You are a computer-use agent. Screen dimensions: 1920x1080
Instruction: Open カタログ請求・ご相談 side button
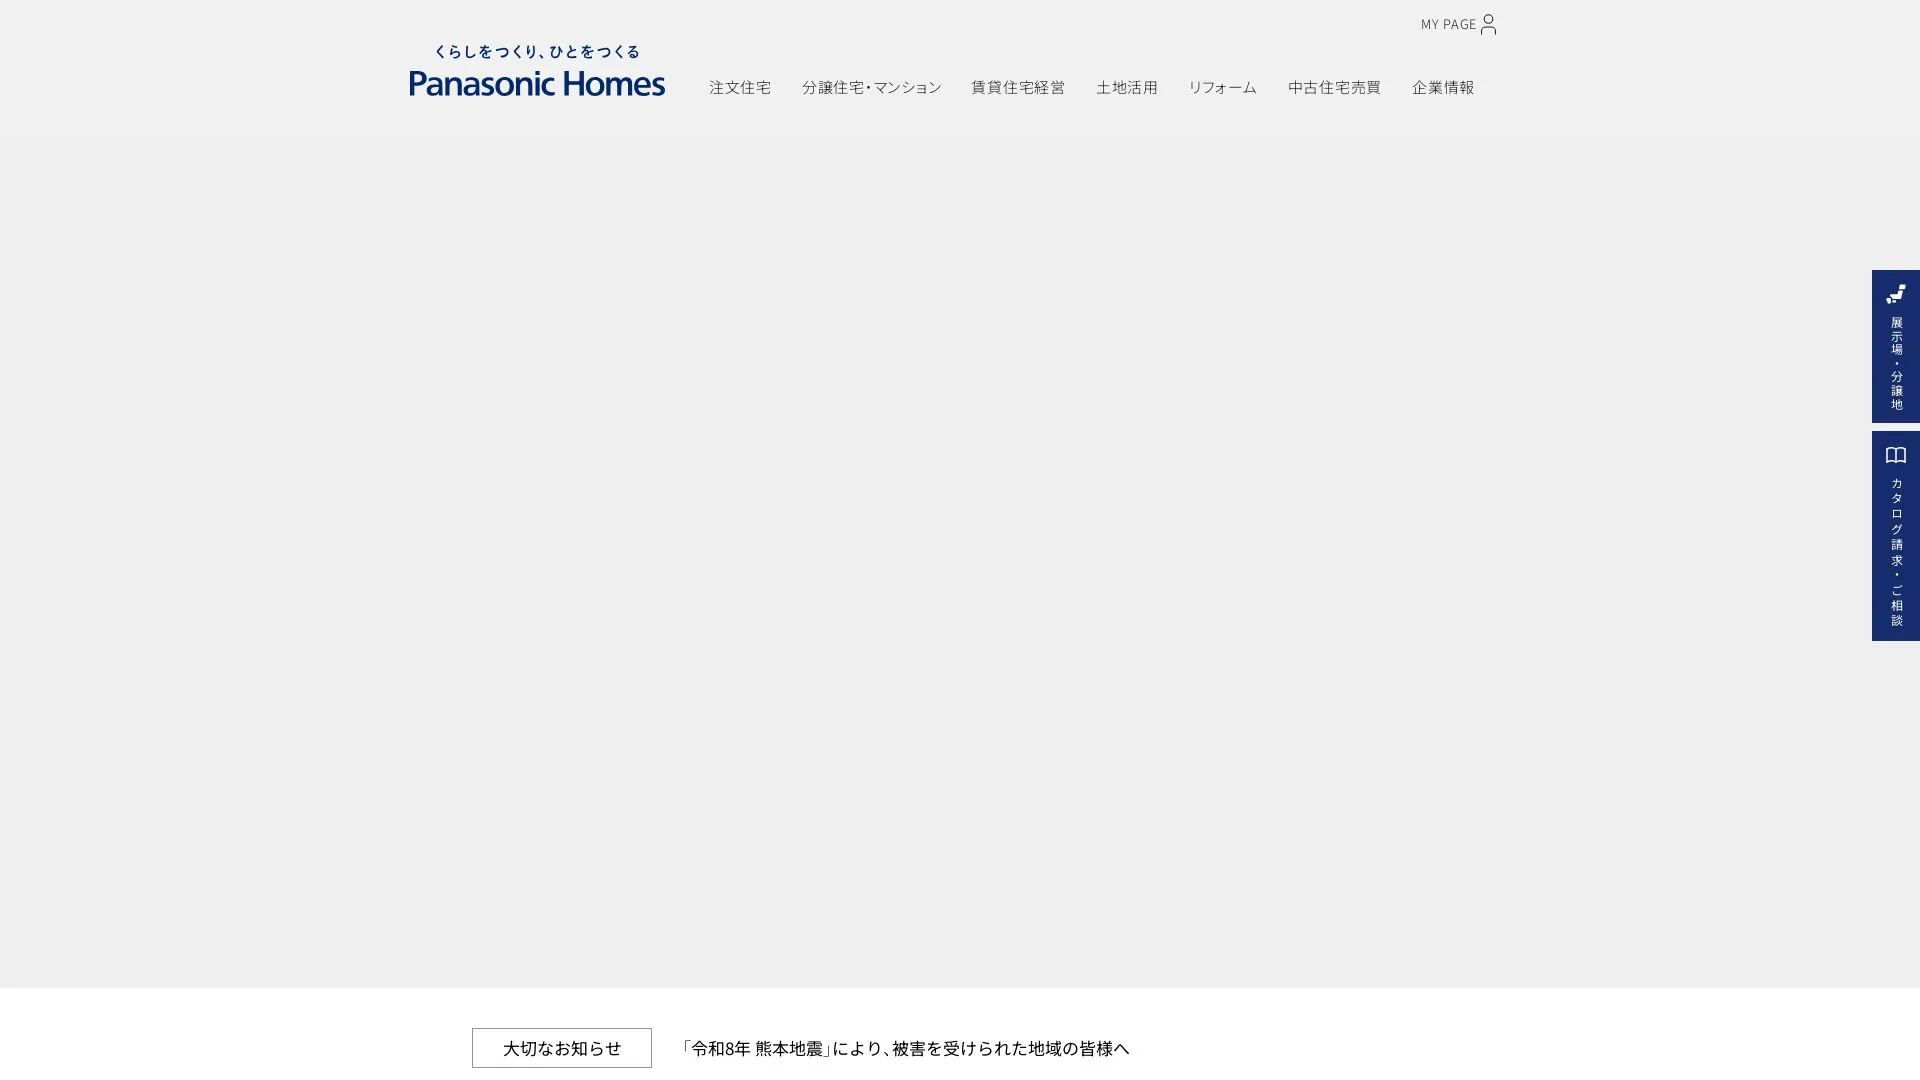[x=1896, y=536]
